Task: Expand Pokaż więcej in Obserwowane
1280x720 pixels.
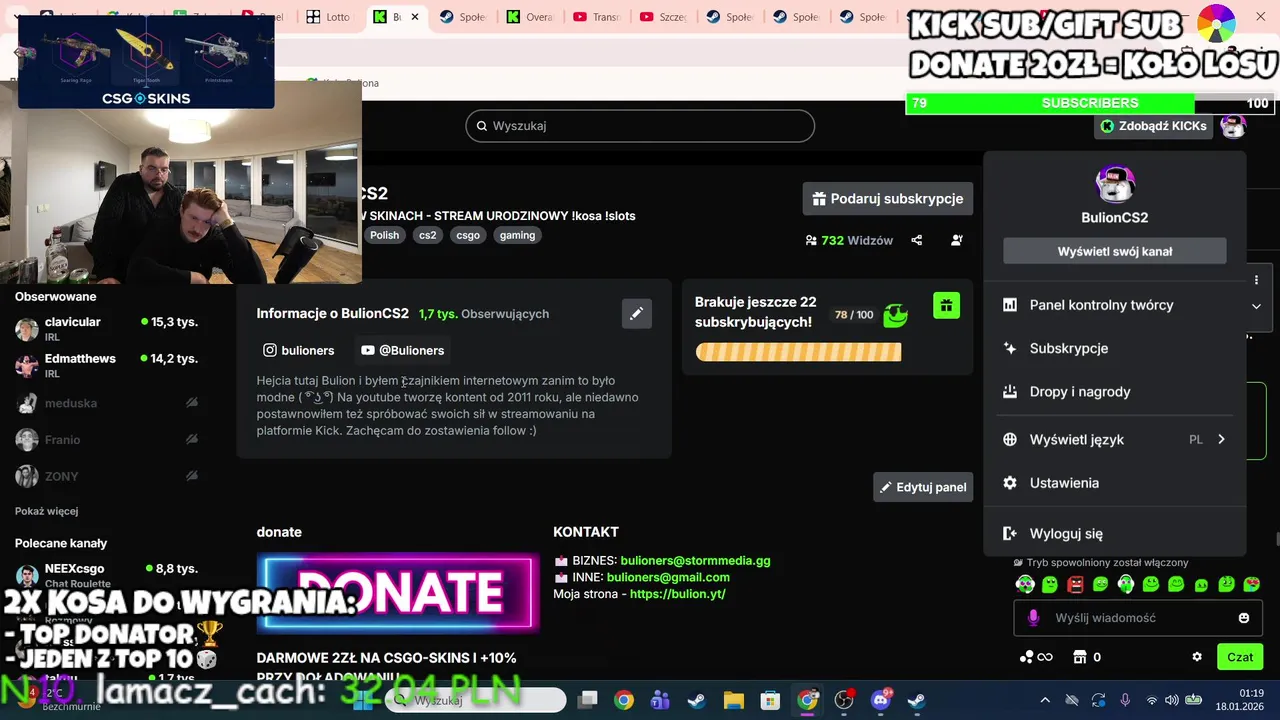Action: [46, 511]
